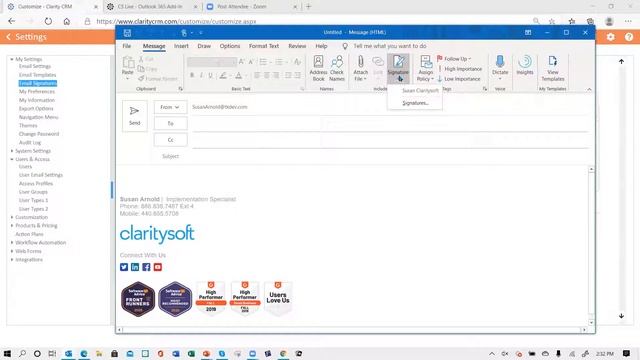Click the claritysoft logo in the signature
640x360 pixels.
click(x=157, y=234)
